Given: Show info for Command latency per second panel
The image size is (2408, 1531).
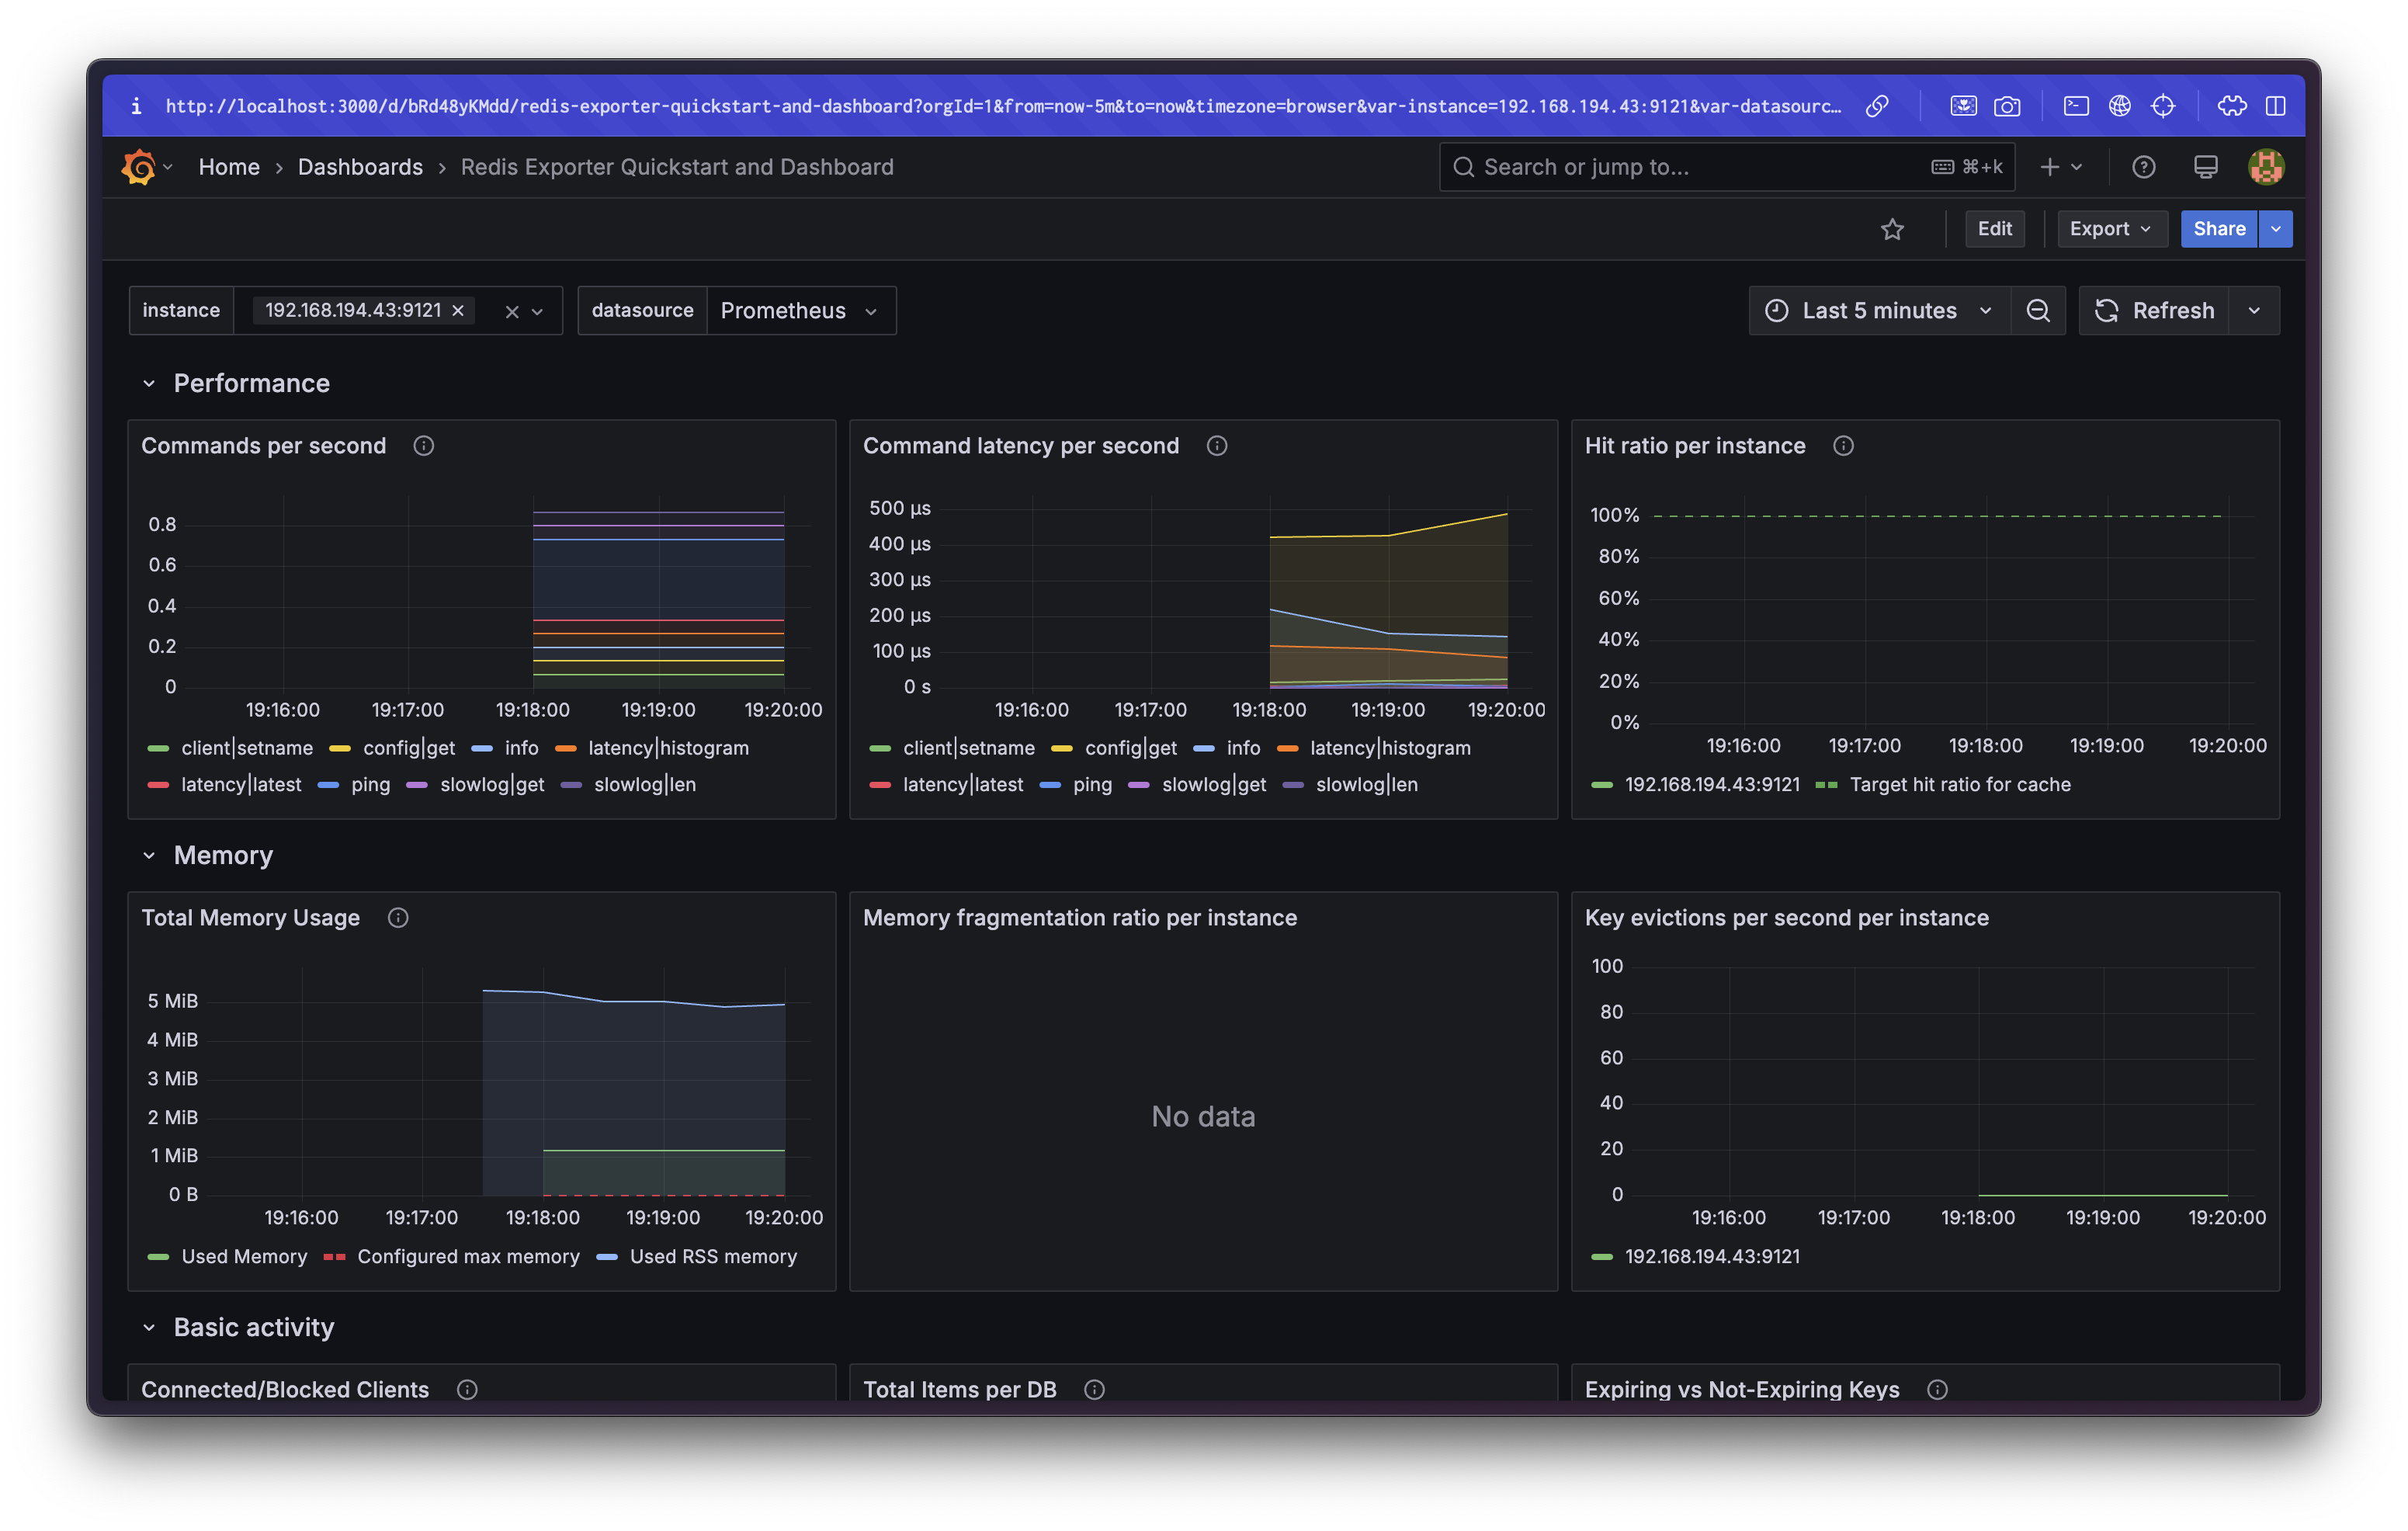Looking at the screenshot, I should click(x=1217, y=446).
